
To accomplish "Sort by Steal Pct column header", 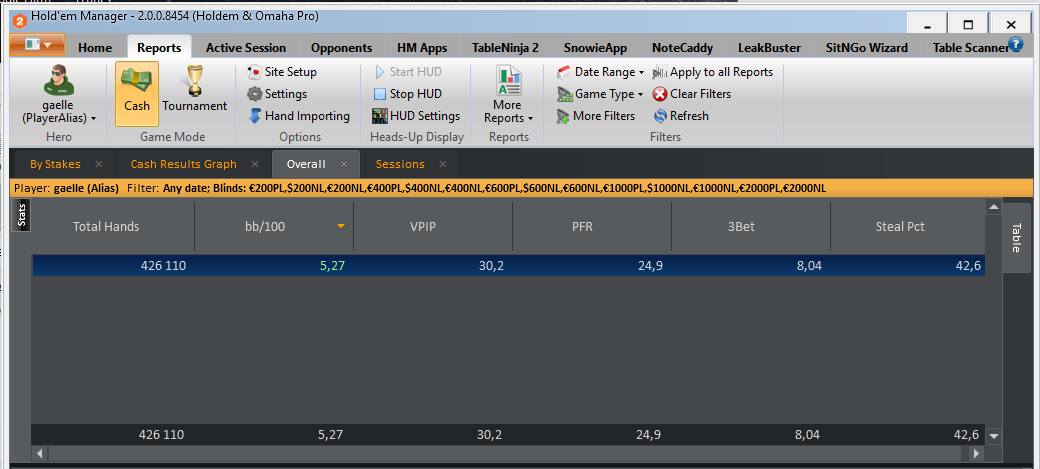I will (x=900, y=226).
